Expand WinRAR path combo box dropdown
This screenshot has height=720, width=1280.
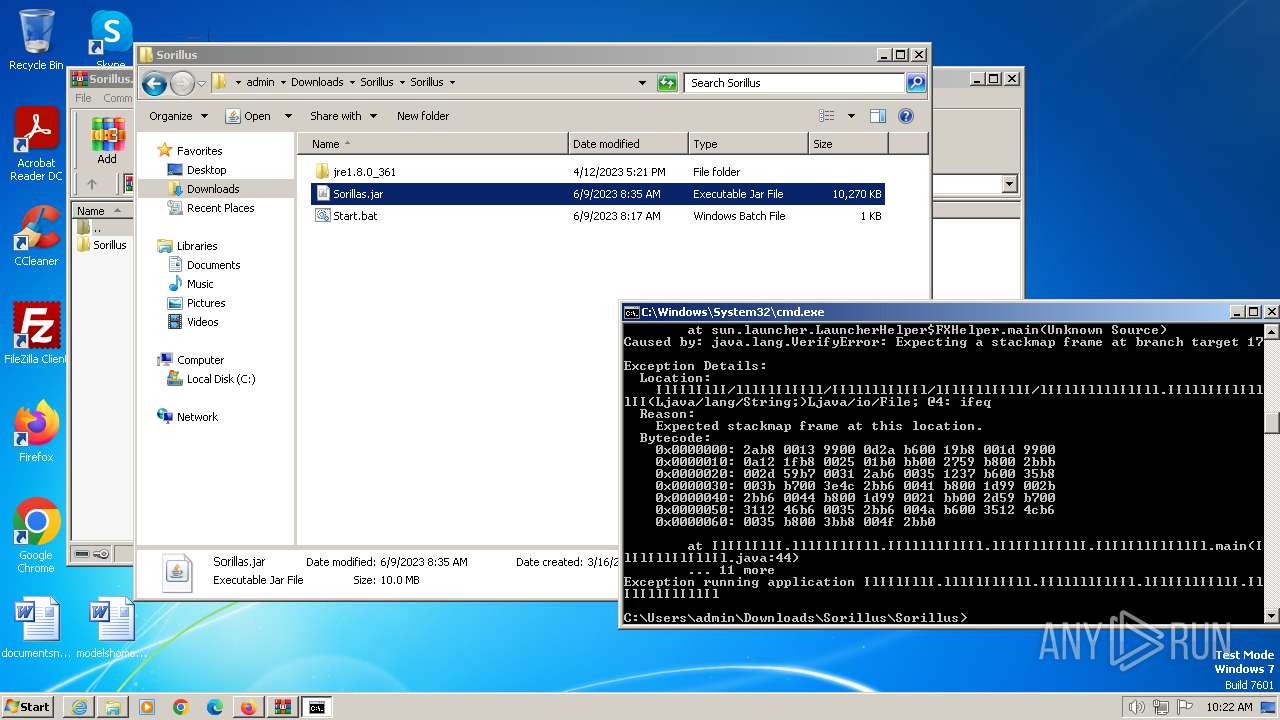[x=1009, y=184]
